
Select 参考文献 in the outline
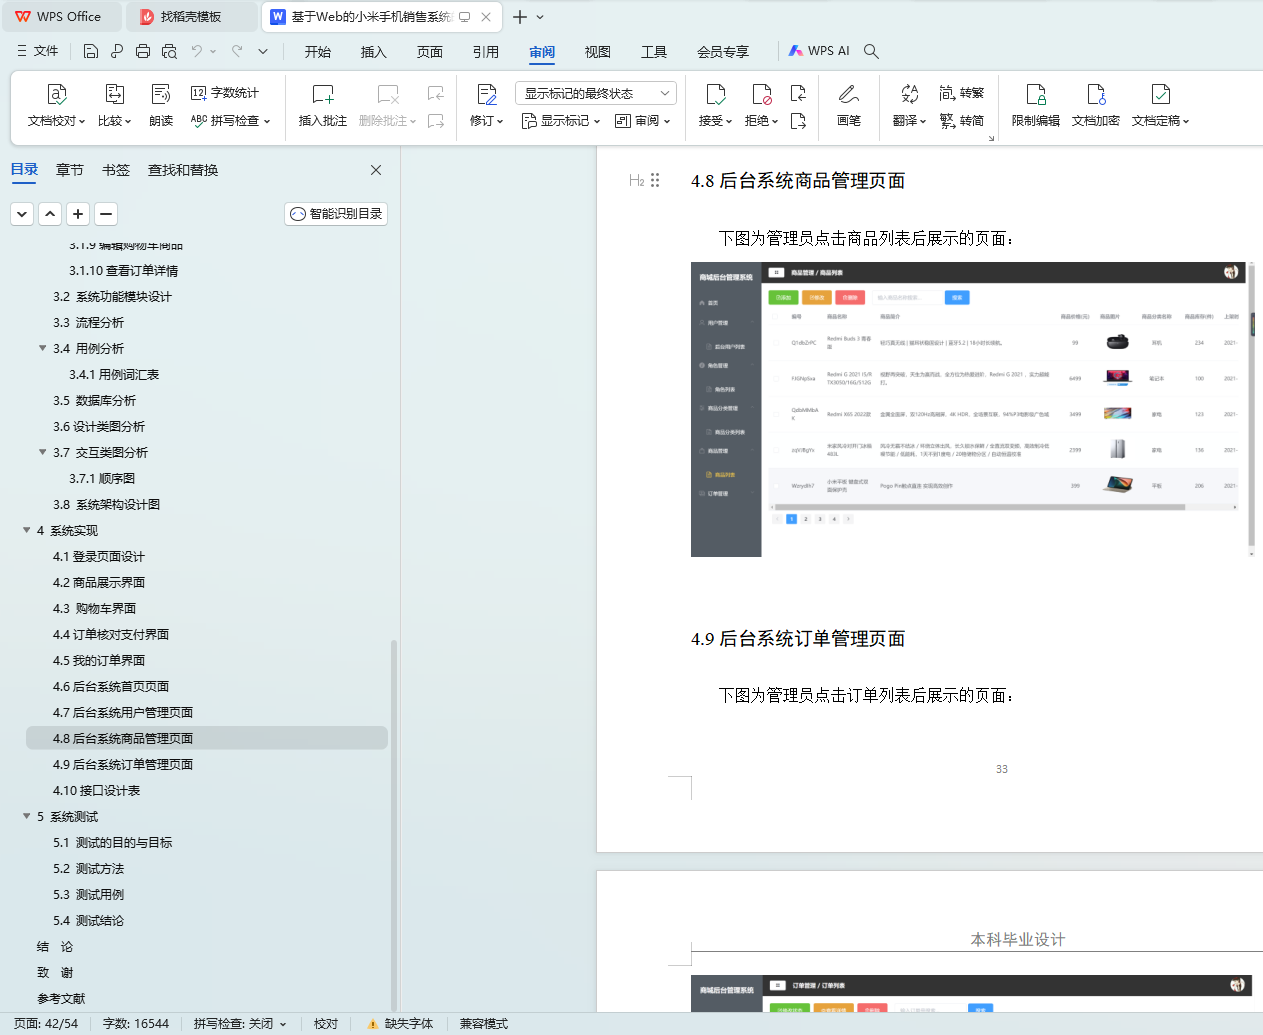(x=61, y=998)
